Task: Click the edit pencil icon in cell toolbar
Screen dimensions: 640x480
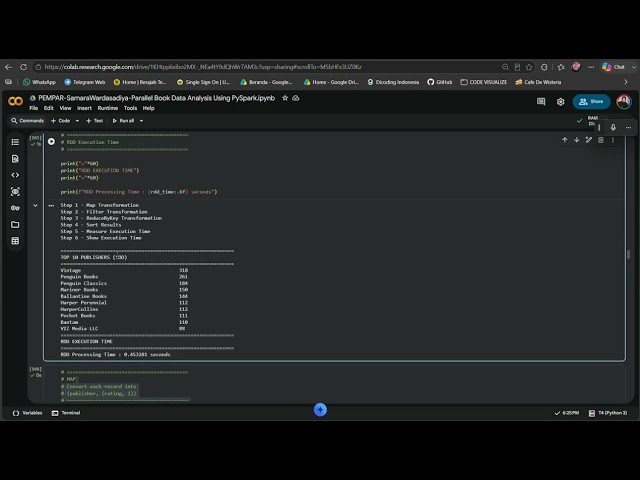Action: click(589, 140)
